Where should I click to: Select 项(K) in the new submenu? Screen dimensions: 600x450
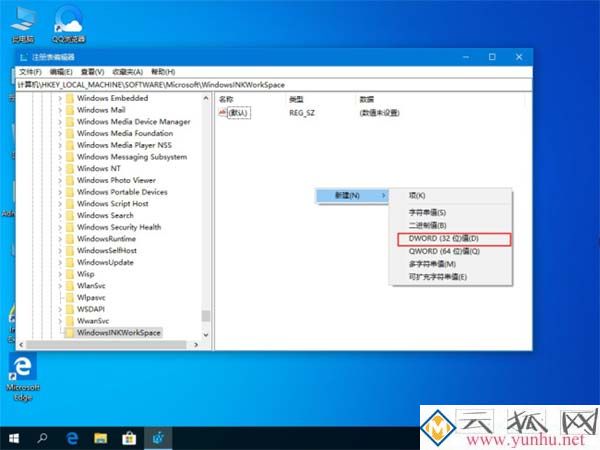pyautogui.click(x=417, y=196)
